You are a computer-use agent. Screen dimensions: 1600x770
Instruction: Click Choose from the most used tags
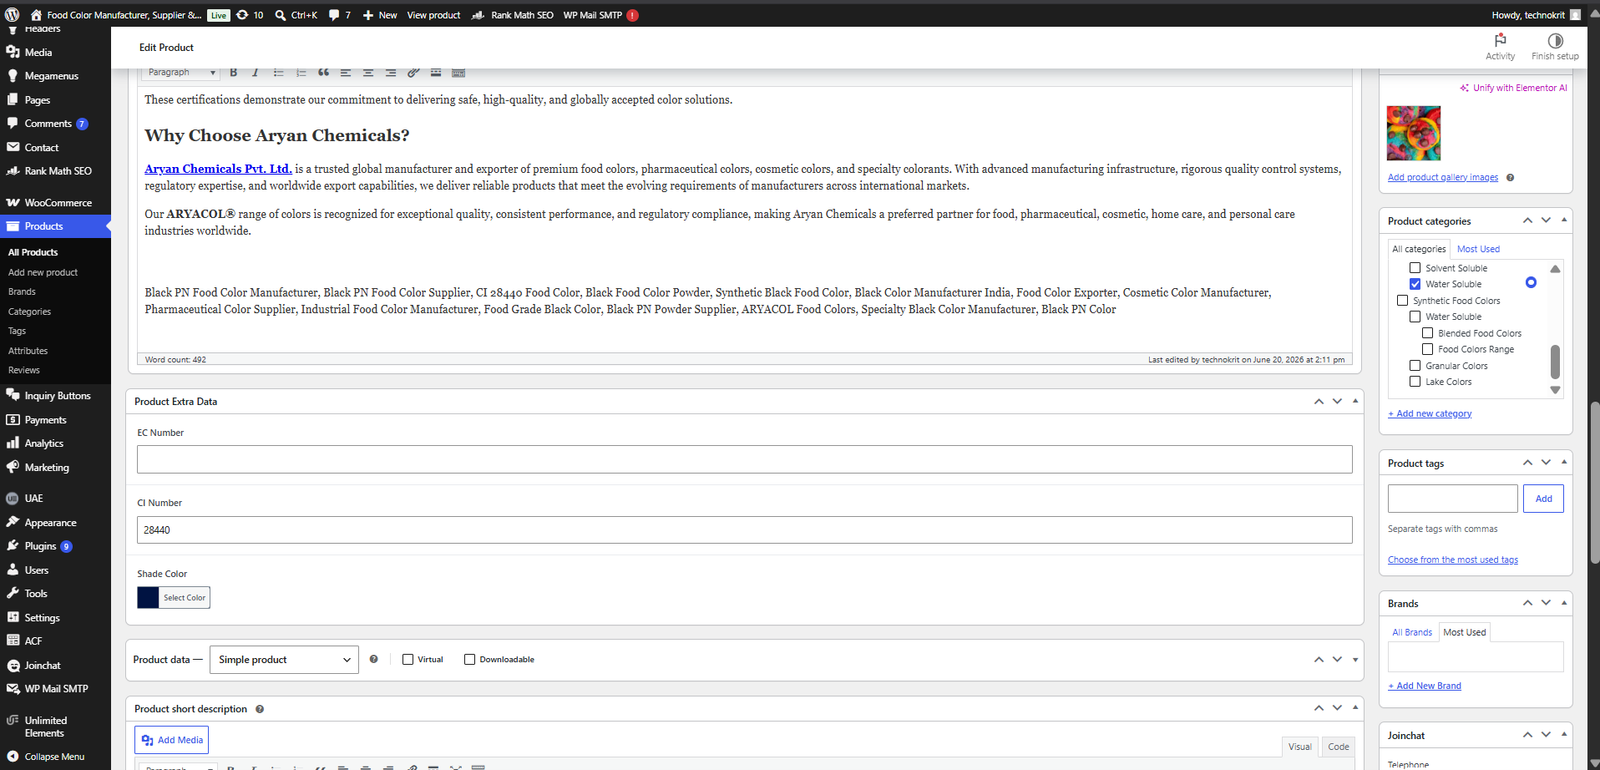tap(1453, 560)
